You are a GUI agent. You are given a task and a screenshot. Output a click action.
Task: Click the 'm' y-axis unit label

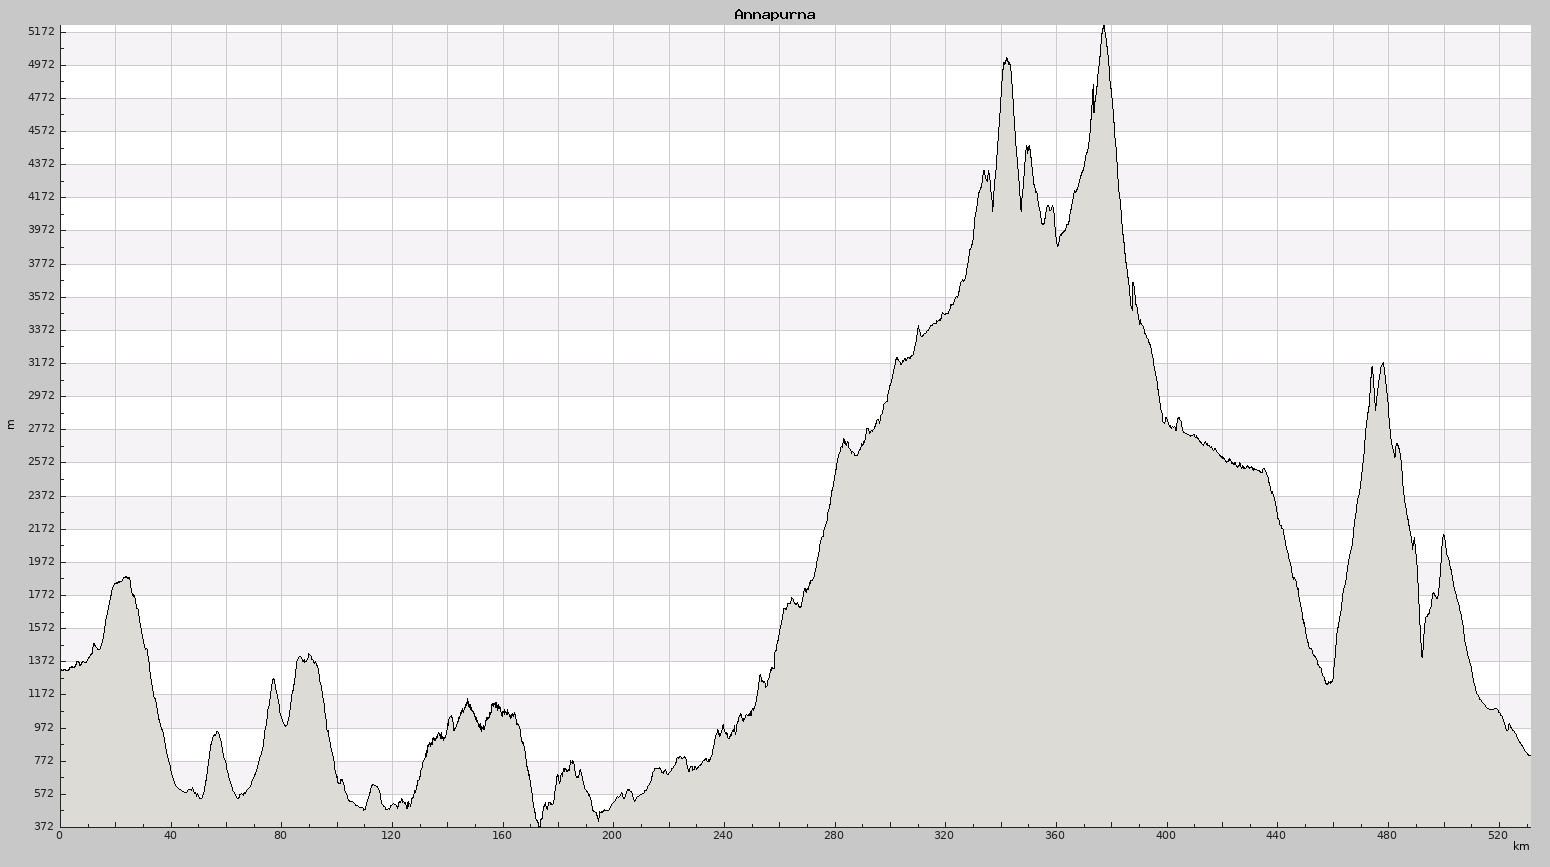[x=11, y=424]
